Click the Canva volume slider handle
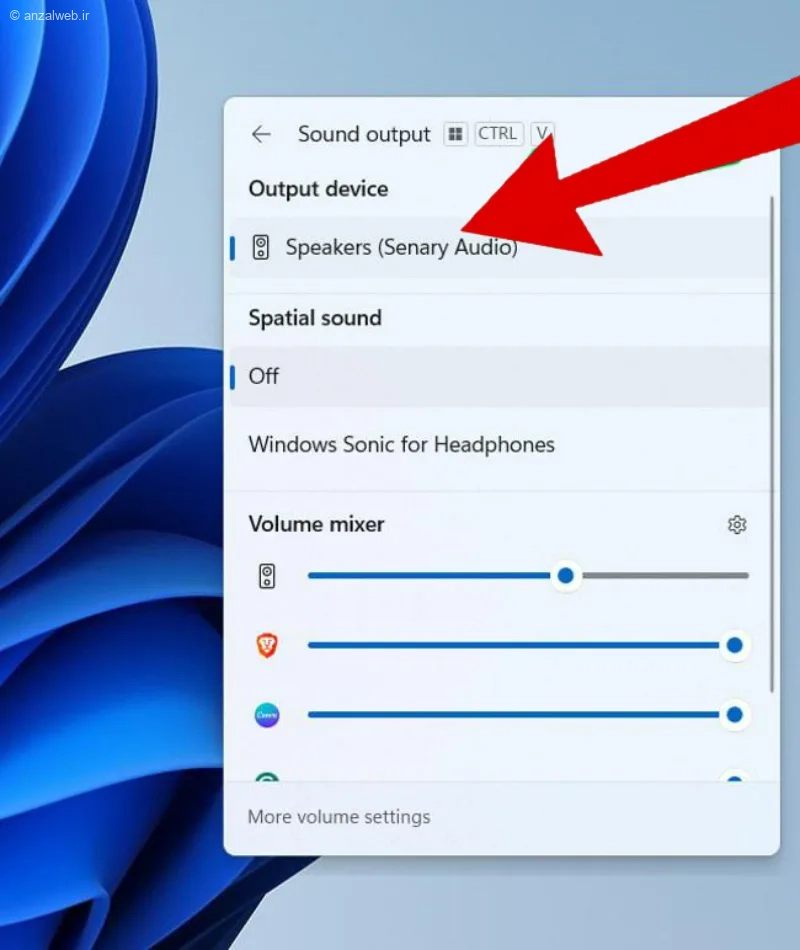 point(734,715)
